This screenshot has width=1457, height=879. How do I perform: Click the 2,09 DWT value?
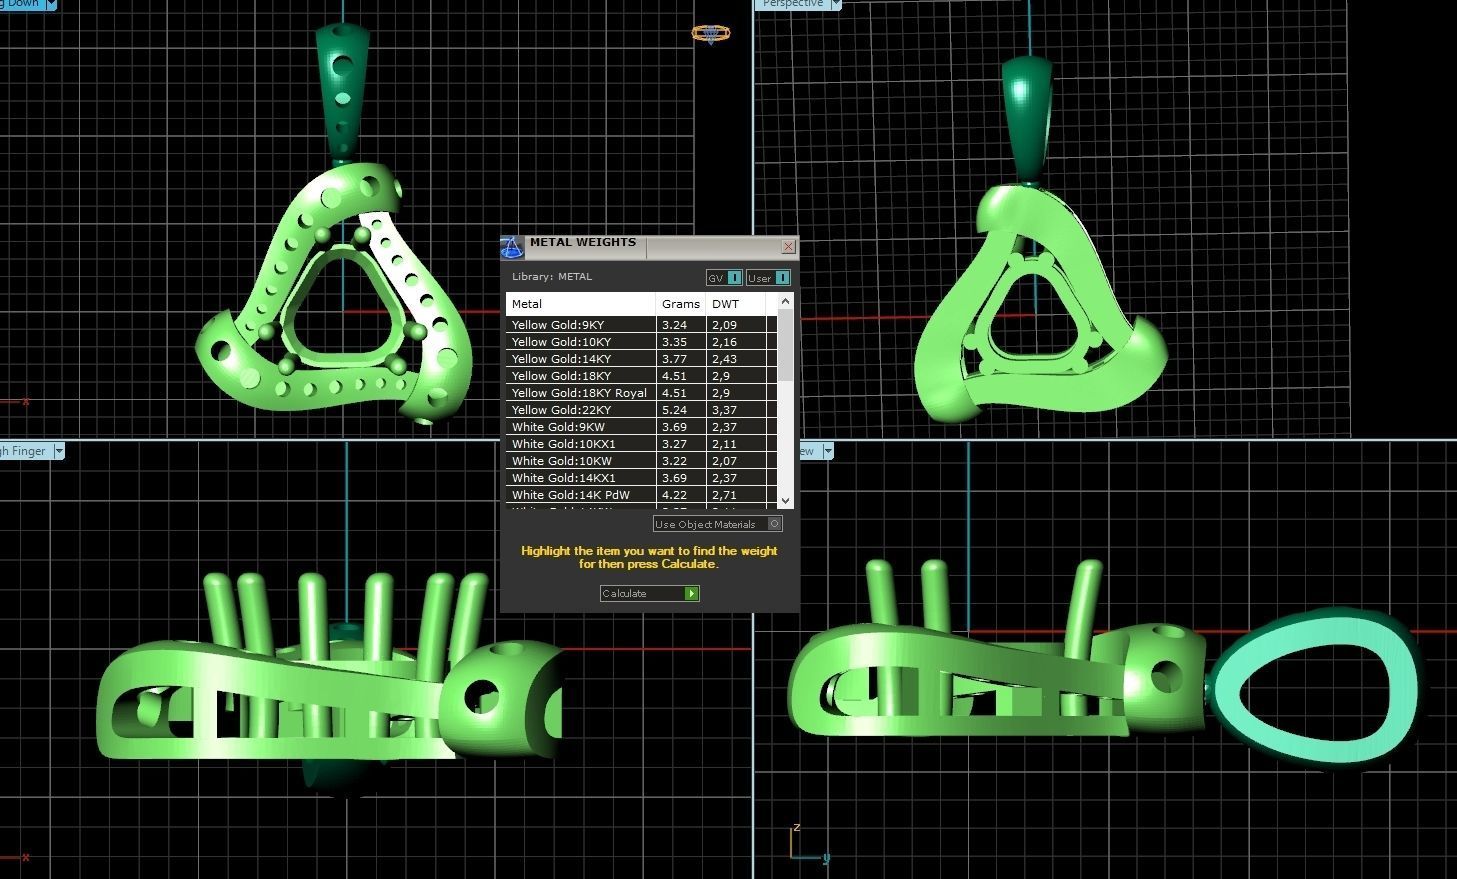click(x=725, y=325)
